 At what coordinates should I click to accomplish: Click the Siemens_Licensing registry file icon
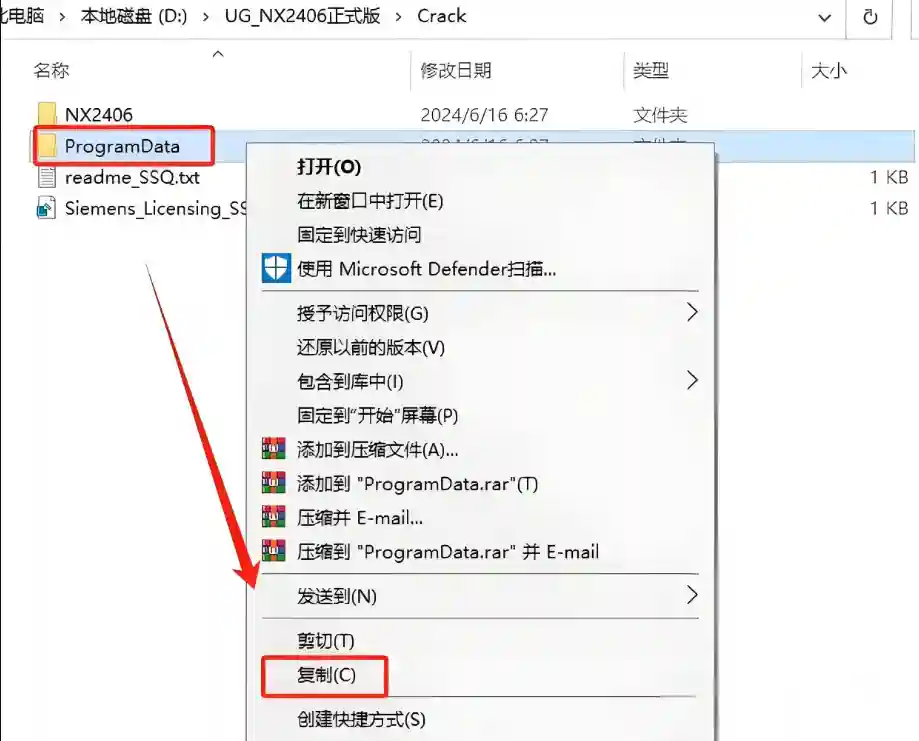(46, 208)
